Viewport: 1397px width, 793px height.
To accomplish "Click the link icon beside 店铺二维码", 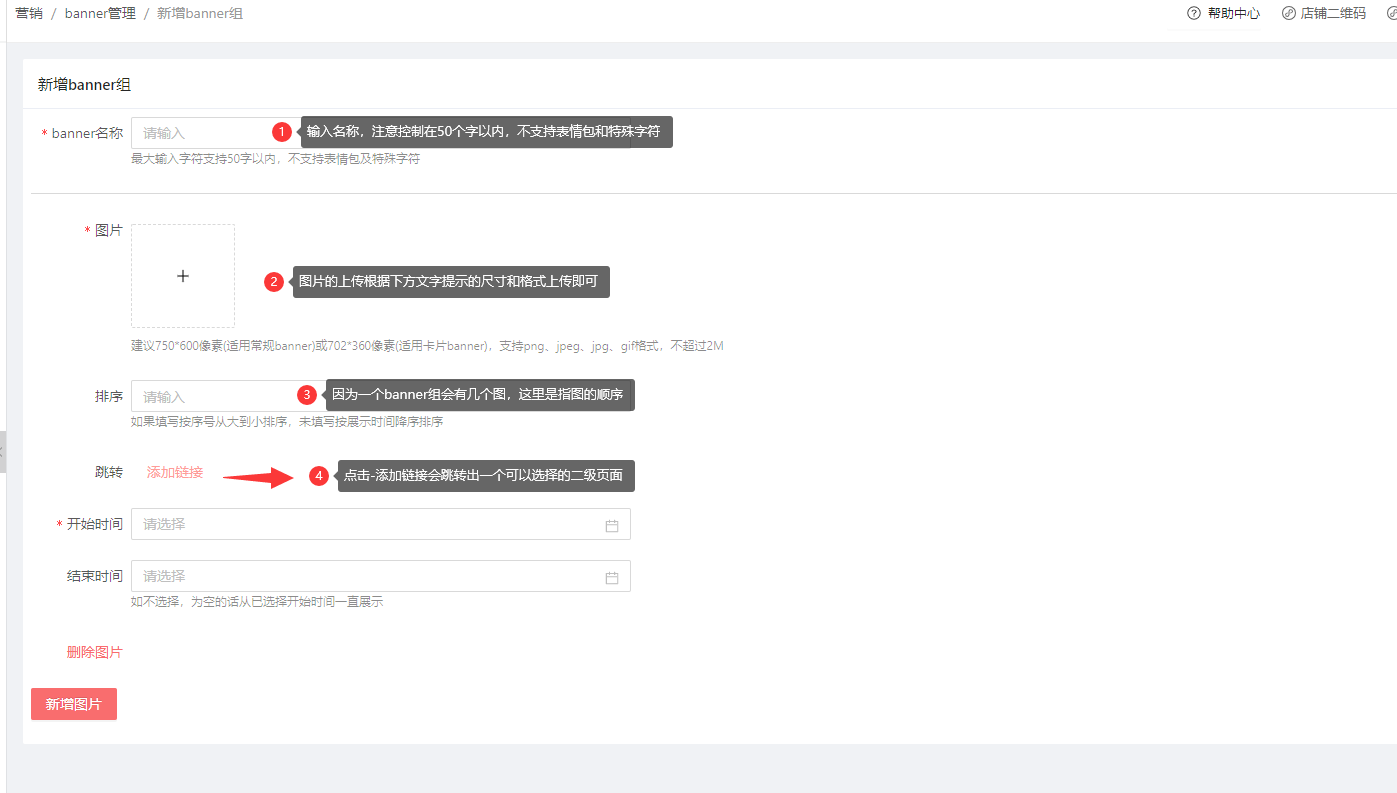I will coord(1288,14).
